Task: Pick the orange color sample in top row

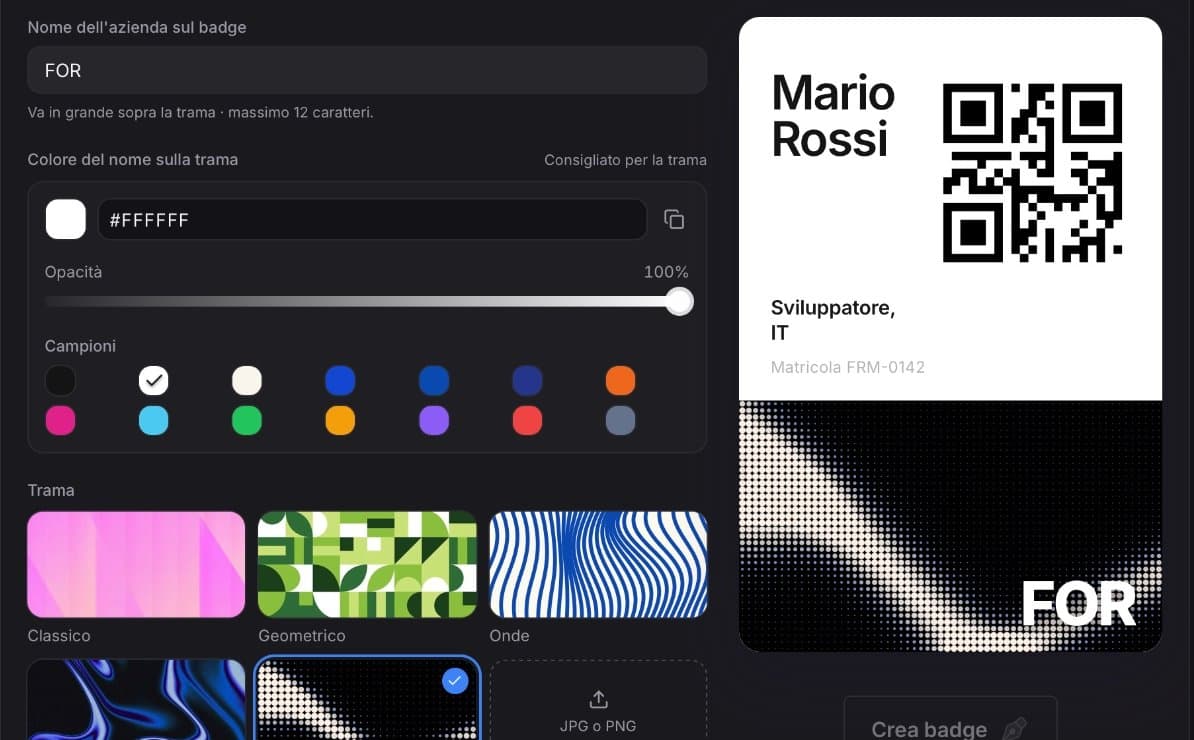Action: click(621, 381)
